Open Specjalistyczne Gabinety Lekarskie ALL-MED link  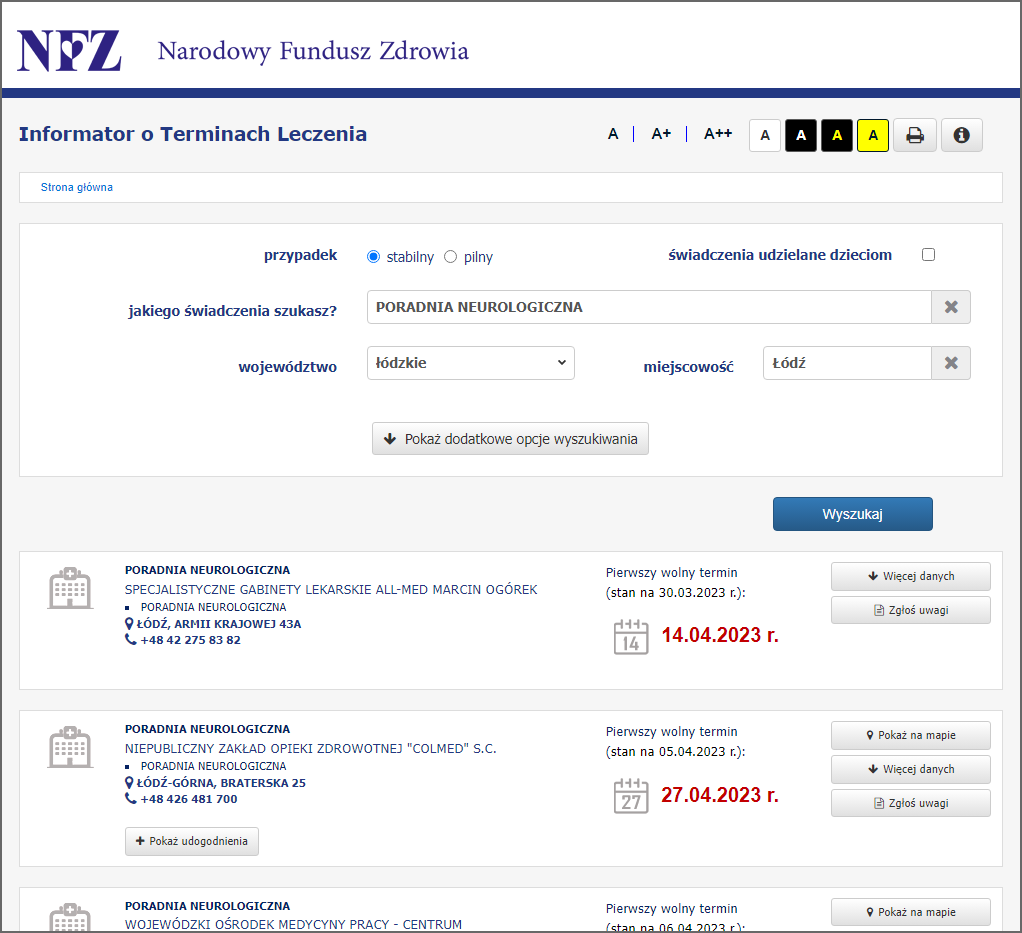[331, 589]
